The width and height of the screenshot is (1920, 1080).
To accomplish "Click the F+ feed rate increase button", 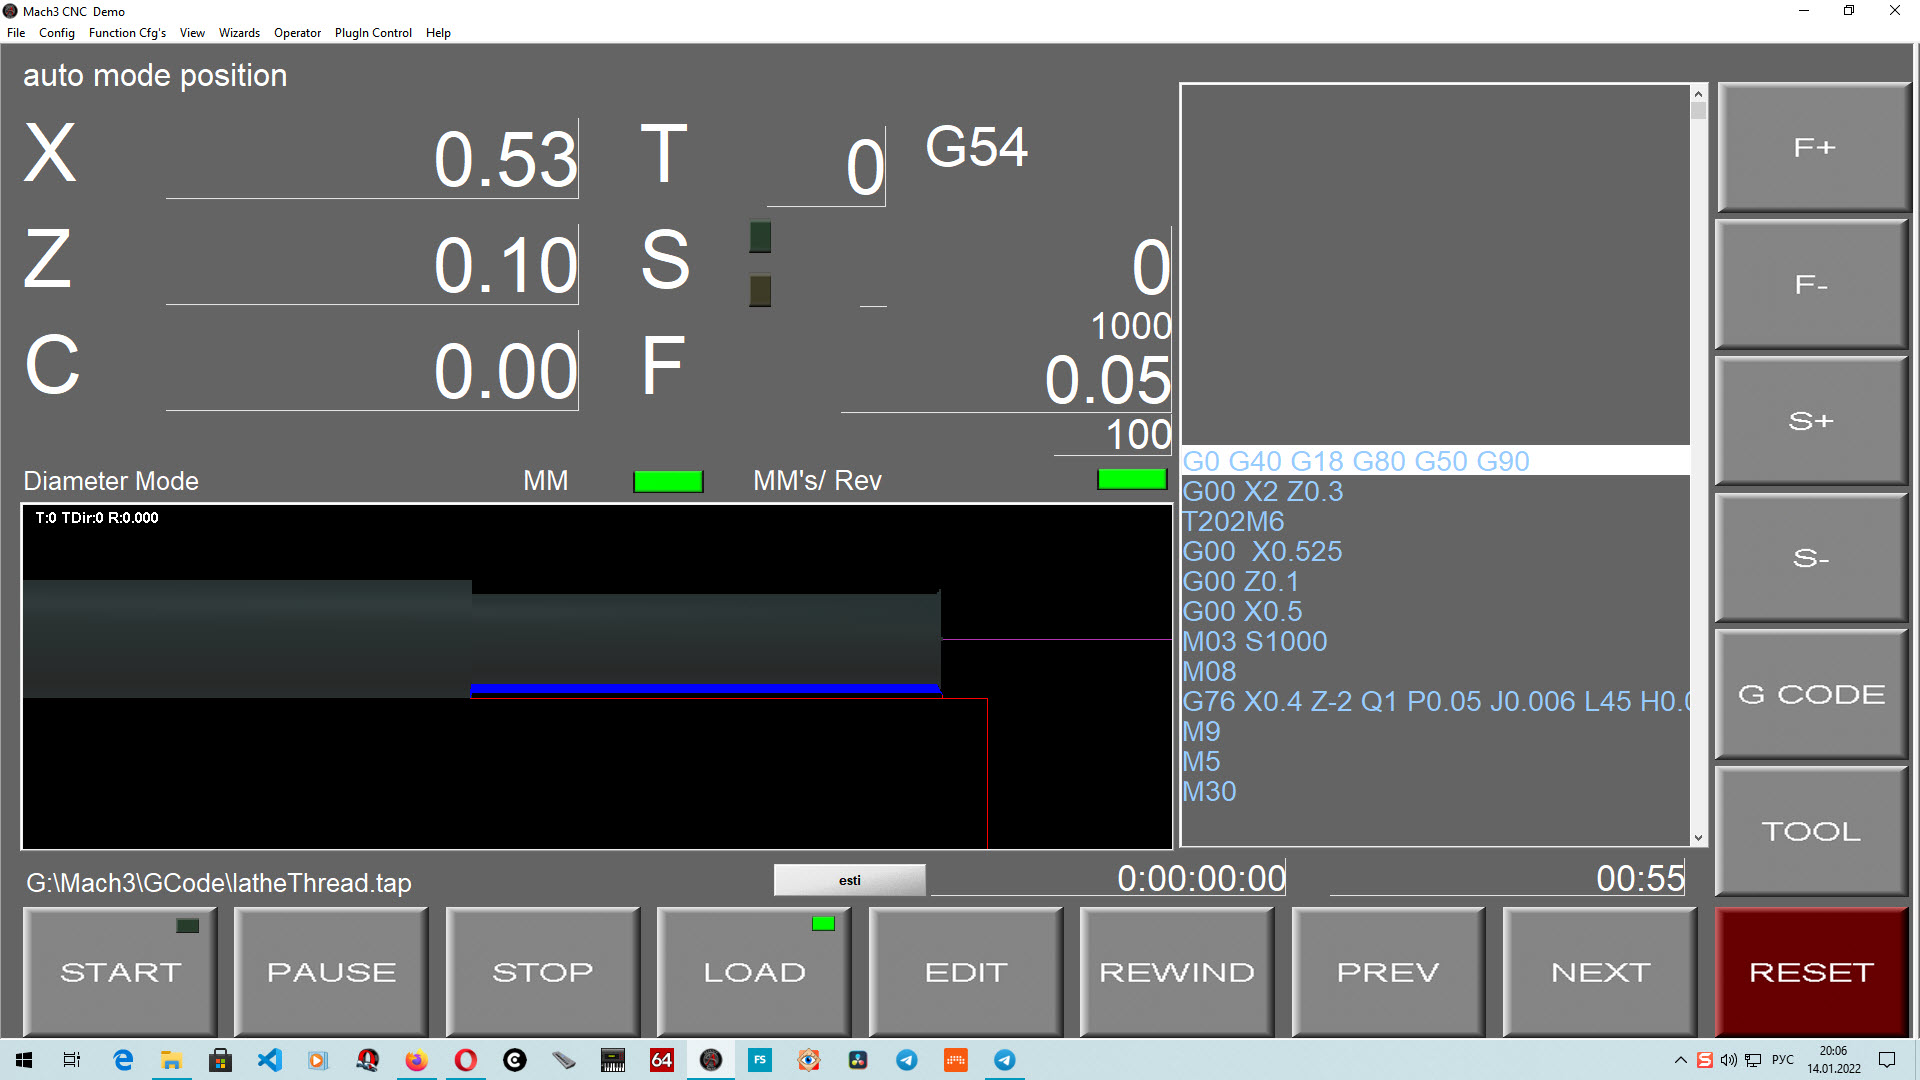I will pyautogui.click(x=1812, y=148).
